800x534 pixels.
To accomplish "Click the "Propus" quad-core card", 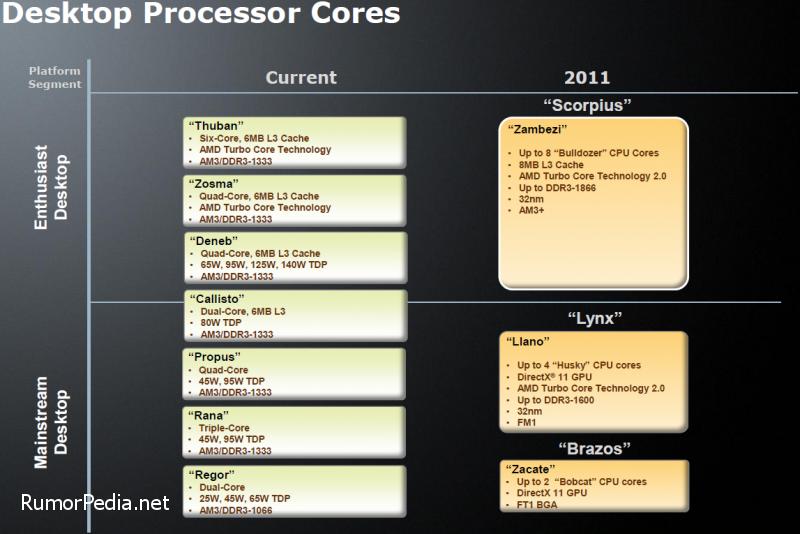I will point(294,374).
